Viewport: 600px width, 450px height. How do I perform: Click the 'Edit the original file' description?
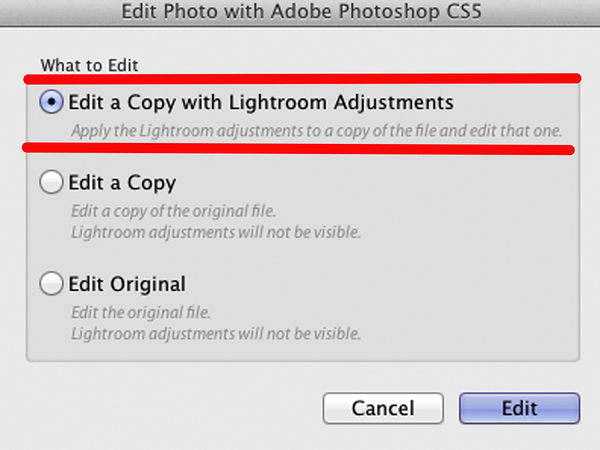click(x=141, y=313)
